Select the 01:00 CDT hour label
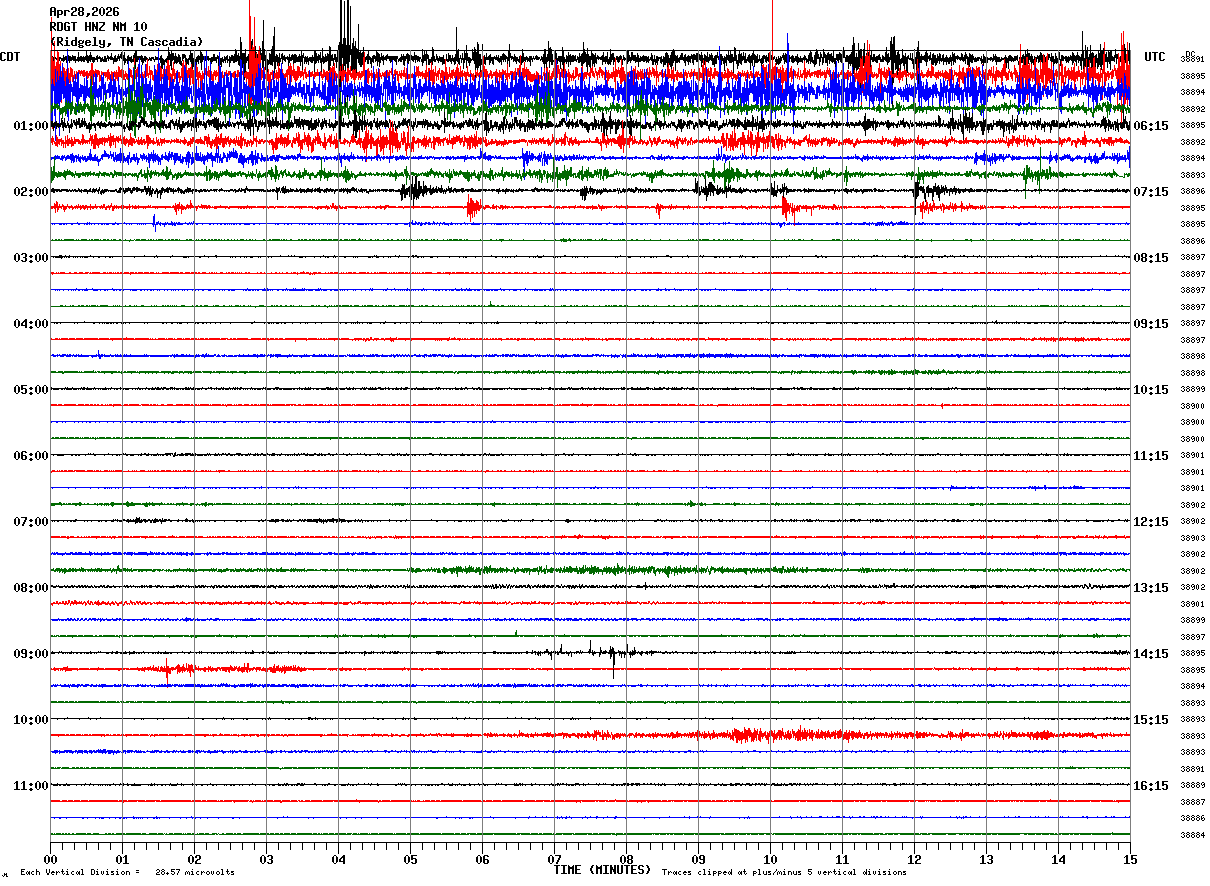The width and height of the screenshot is (1210, 886). tap(31, 126)
